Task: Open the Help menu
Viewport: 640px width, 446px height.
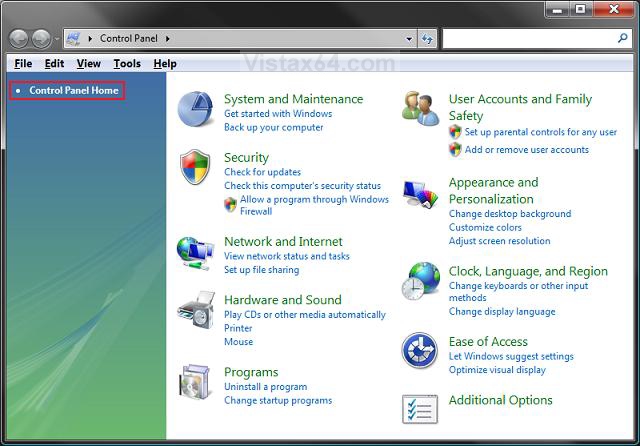Action: pyautogui.click(x=165, y=64)
